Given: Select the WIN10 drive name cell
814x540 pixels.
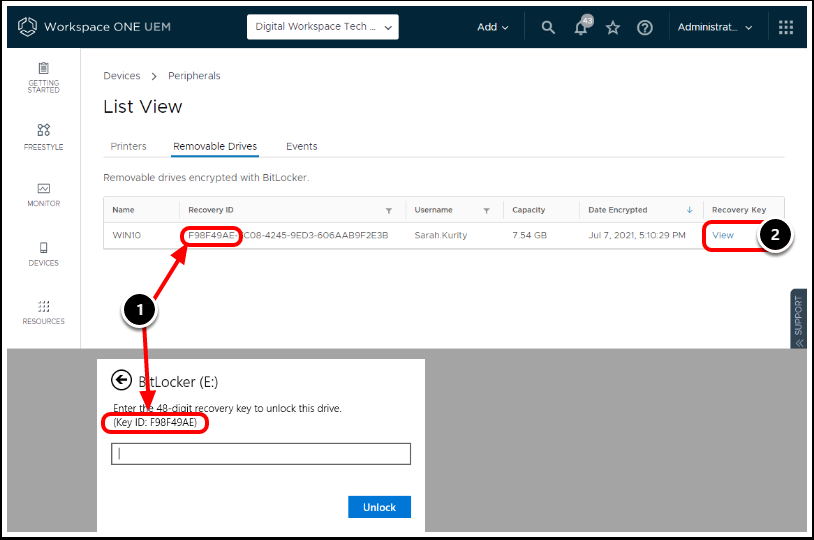Looking at the screenshot, I should coord(127,235).
